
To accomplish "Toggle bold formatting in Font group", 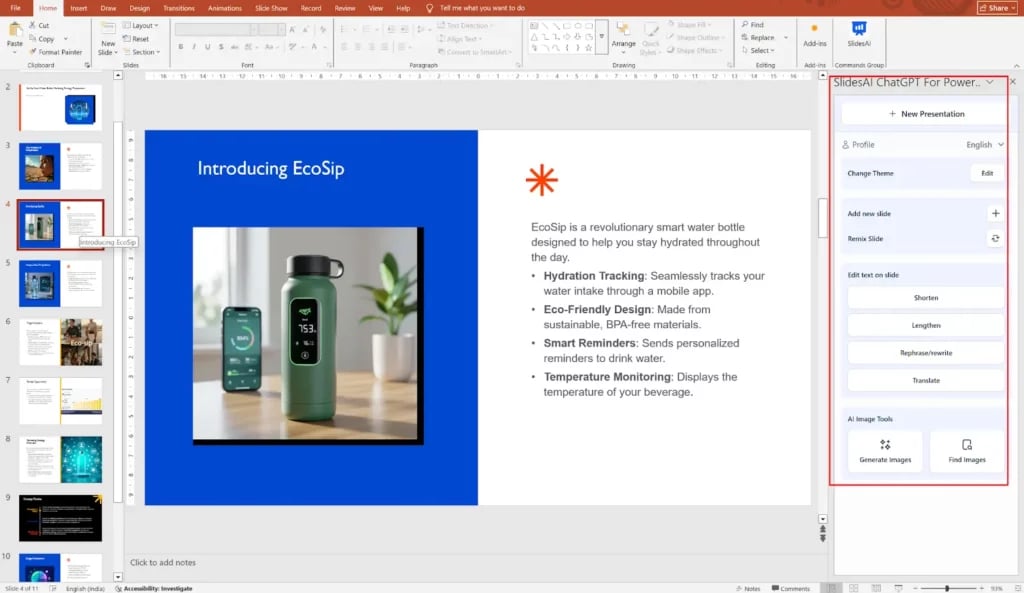I will click(x=181, y=46).
